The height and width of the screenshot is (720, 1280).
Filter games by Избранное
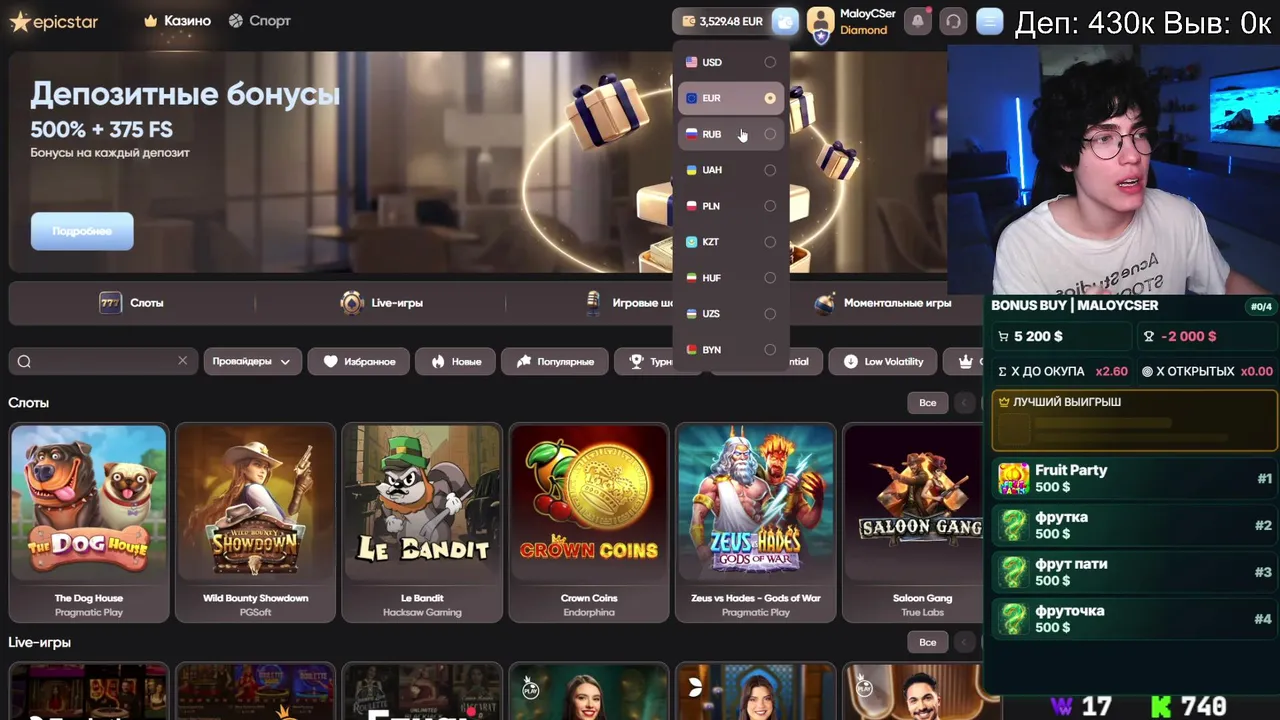tap(359, 361)
